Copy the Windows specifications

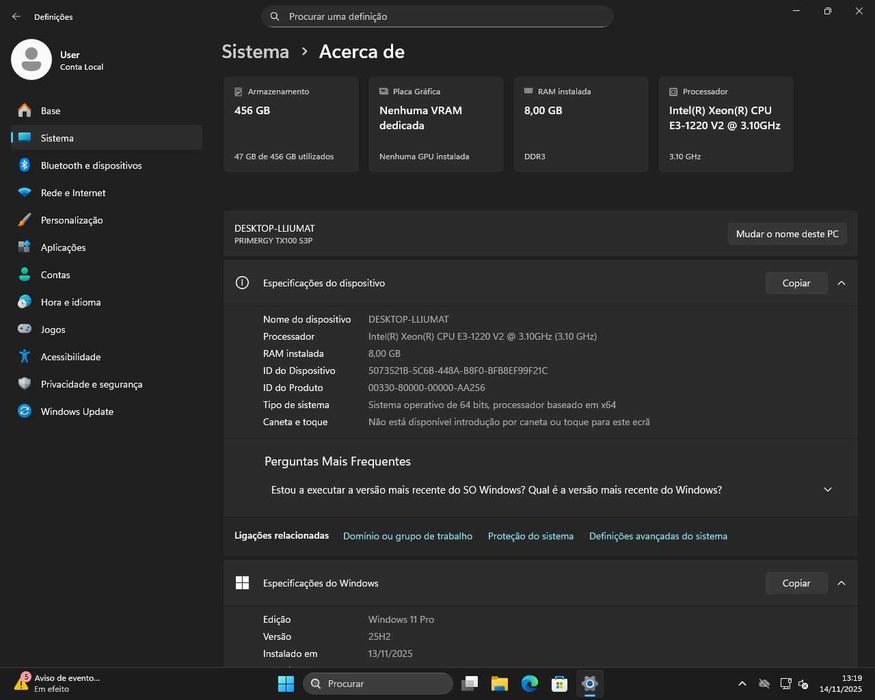[796, 583]
